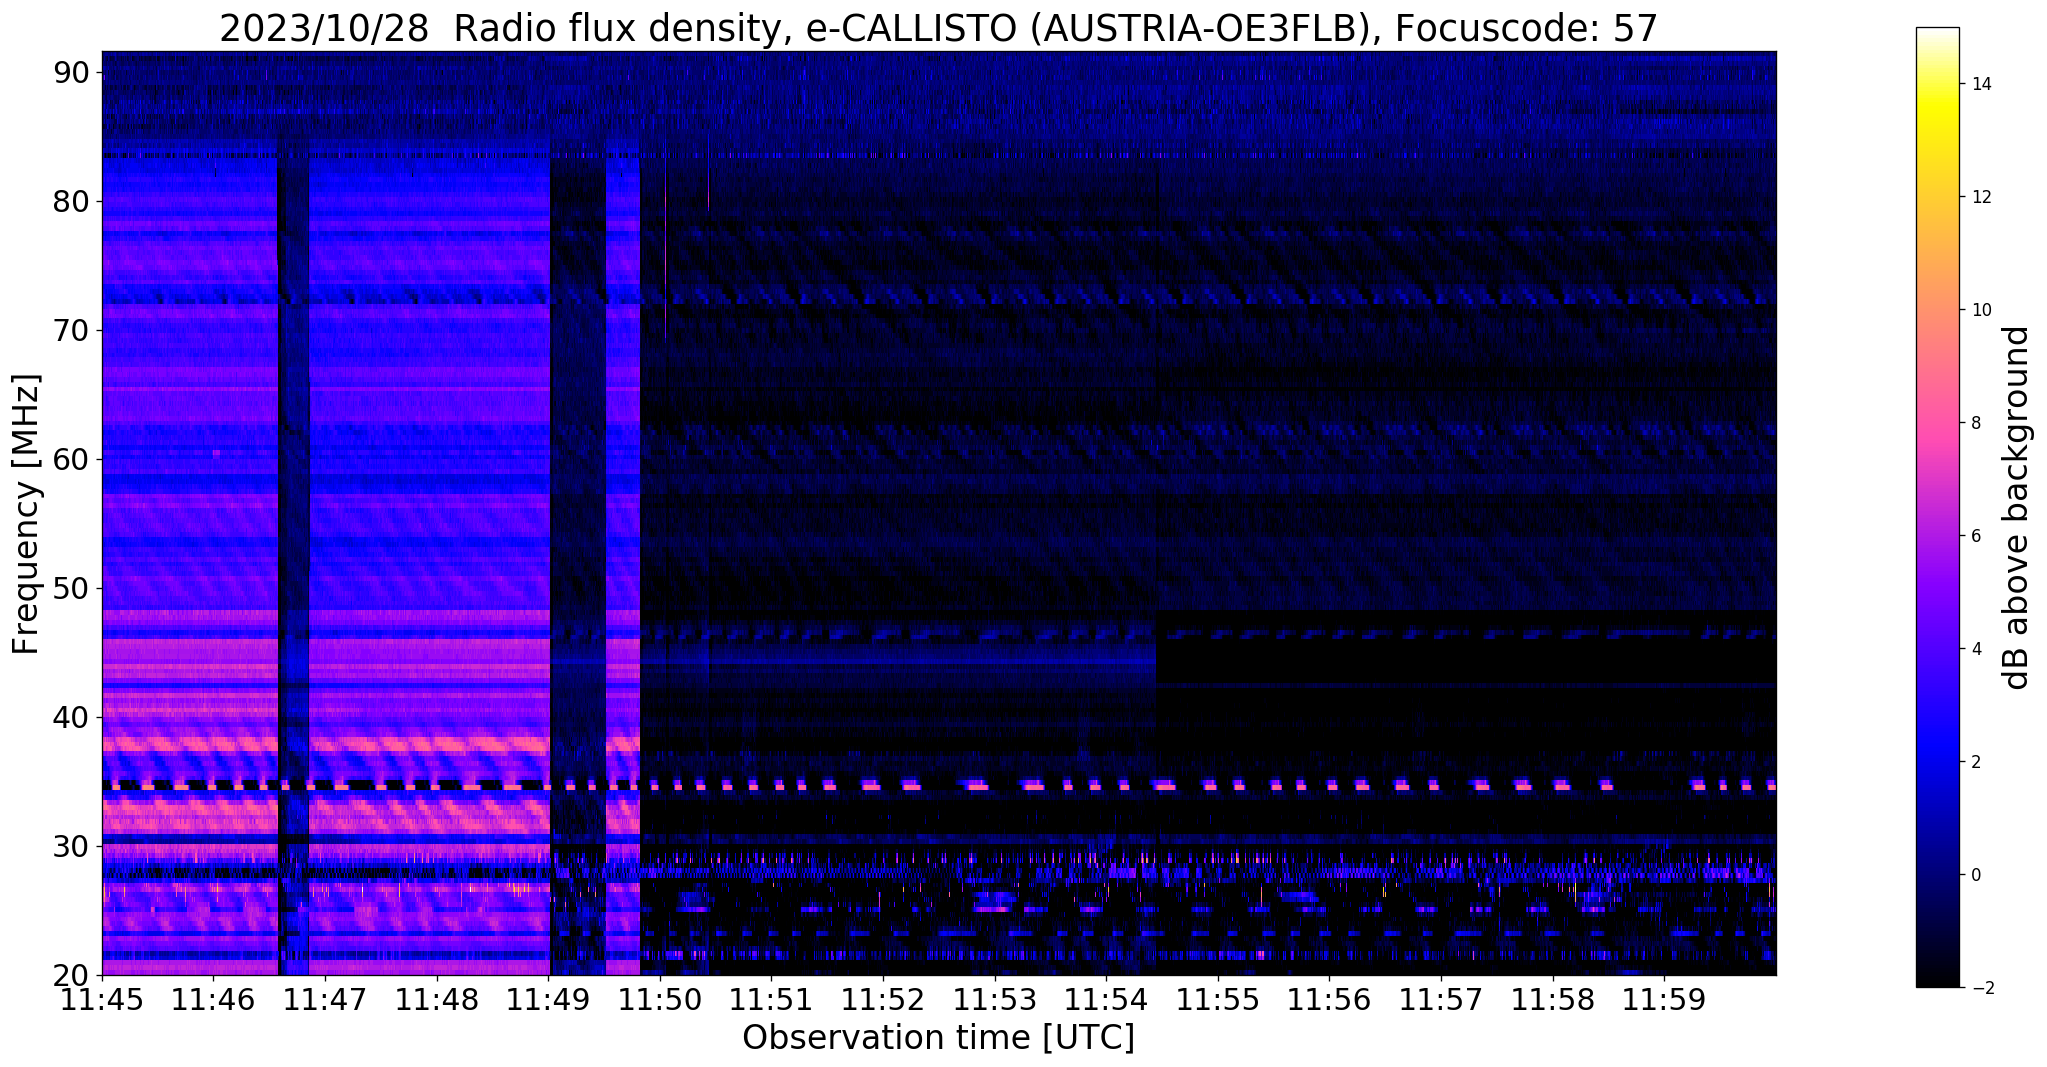
Task: Click the 11:47 time tick label
Action: tap(325, 1000)
